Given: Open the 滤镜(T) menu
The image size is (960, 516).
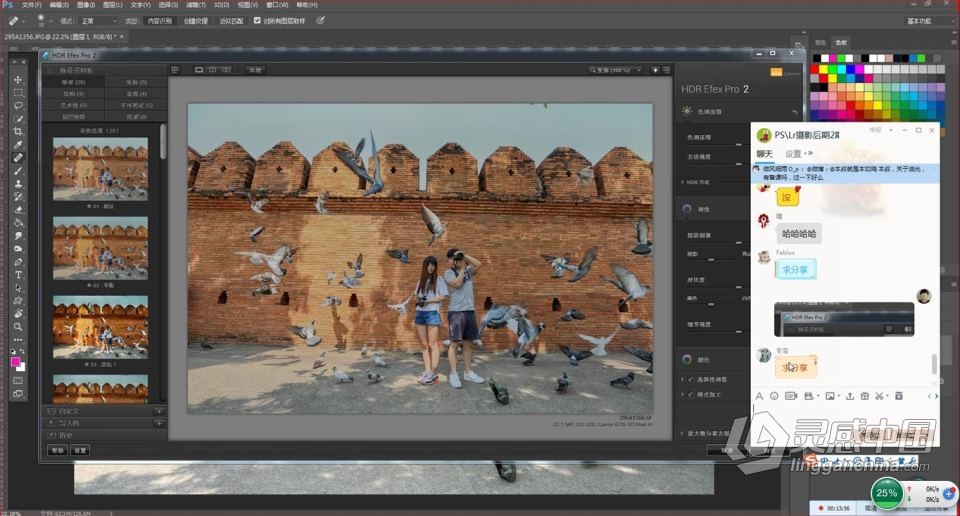Looking at the screenshot, I should point(198,5).
